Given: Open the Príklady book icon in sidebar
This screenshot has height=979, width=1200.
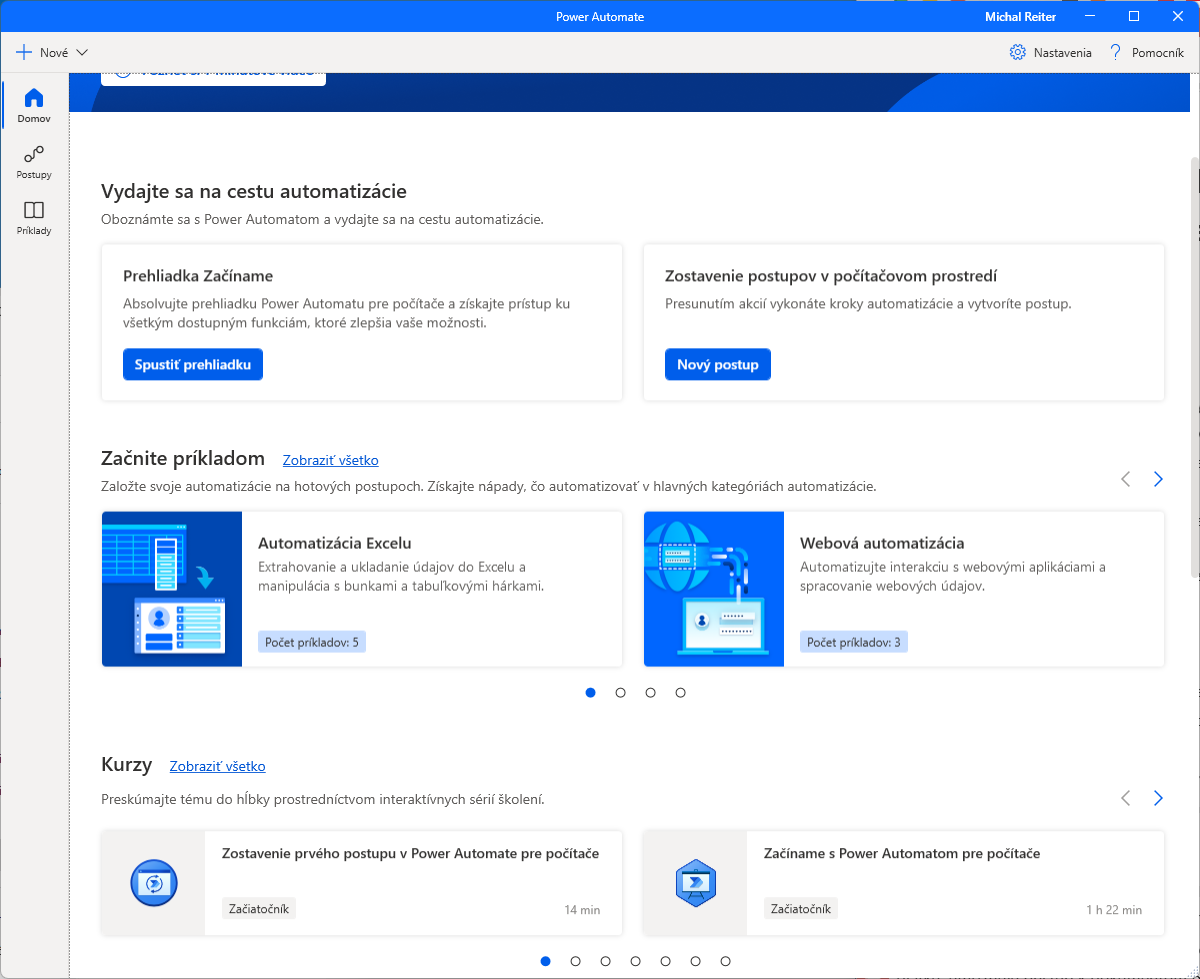Looking at the screenshot, I should (34, 210).
